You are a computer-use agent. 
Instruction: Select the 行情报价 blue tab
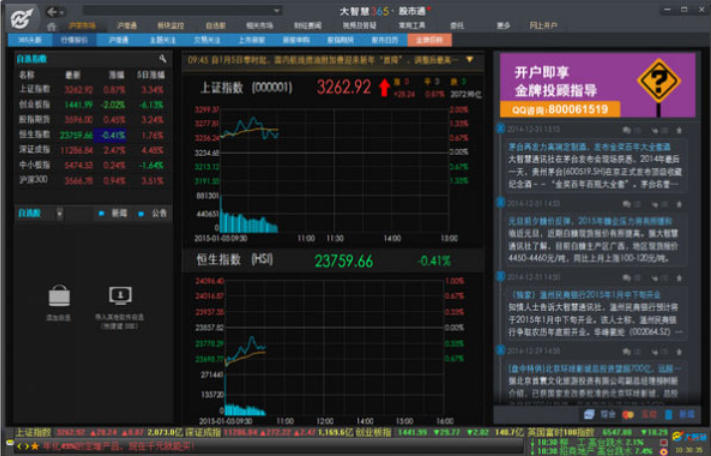click(74, 40)
